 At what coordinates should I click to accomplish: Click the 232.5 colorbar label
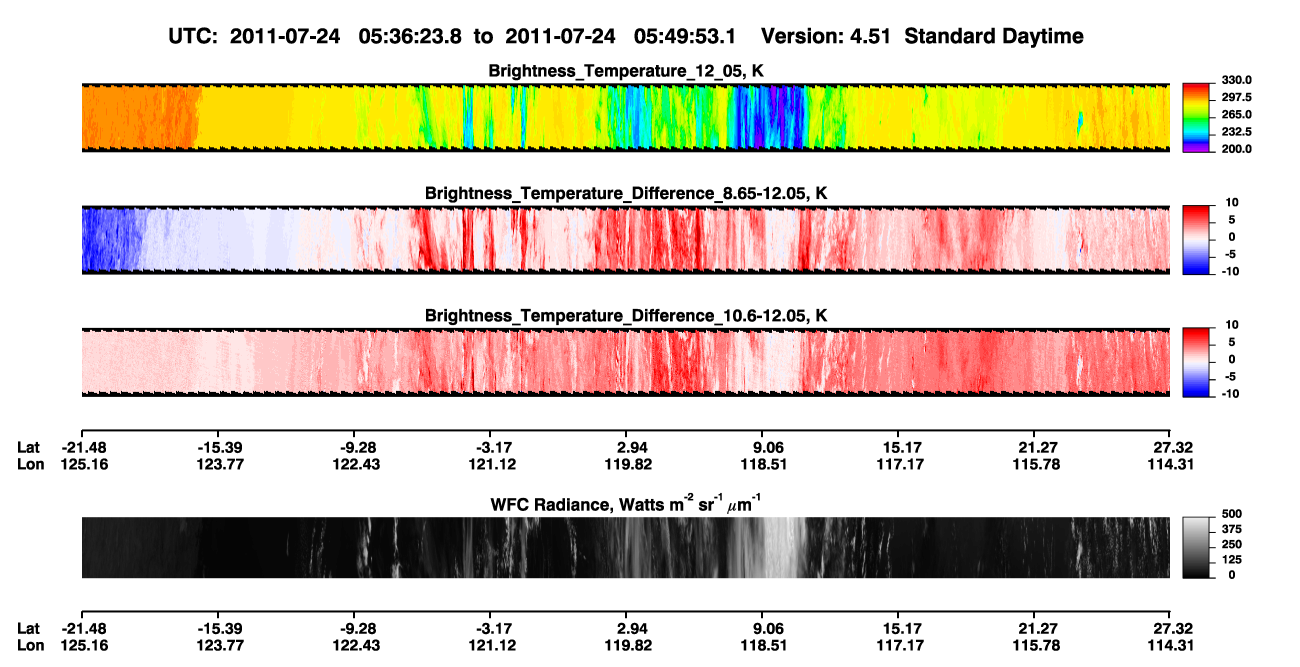coord(1238,132)
